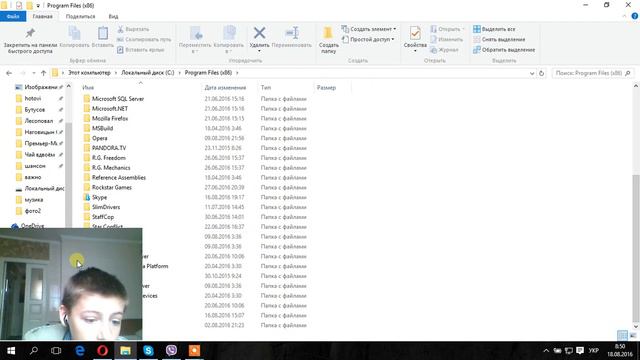
Task: Open Task View on the taskbar
Action: 56,351
